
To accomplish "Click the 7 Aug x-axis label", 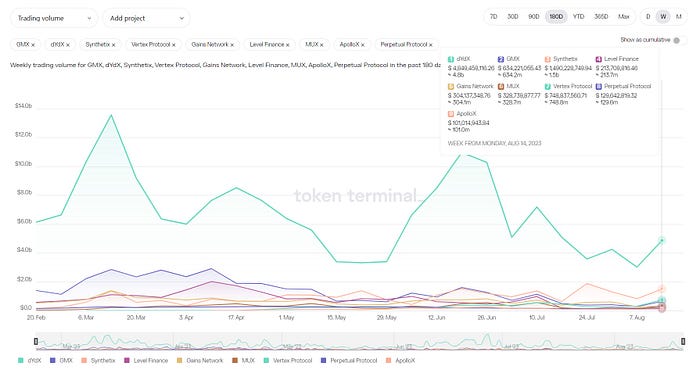I will point(637,318).
